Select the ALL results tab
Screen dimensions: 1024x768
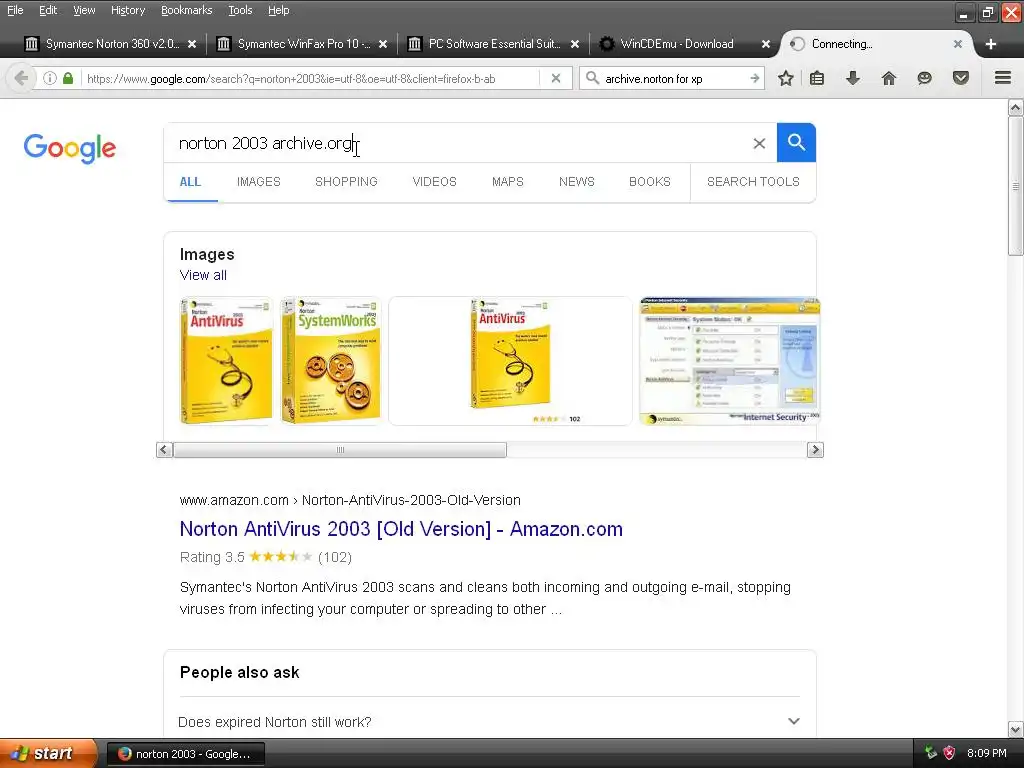190,182
